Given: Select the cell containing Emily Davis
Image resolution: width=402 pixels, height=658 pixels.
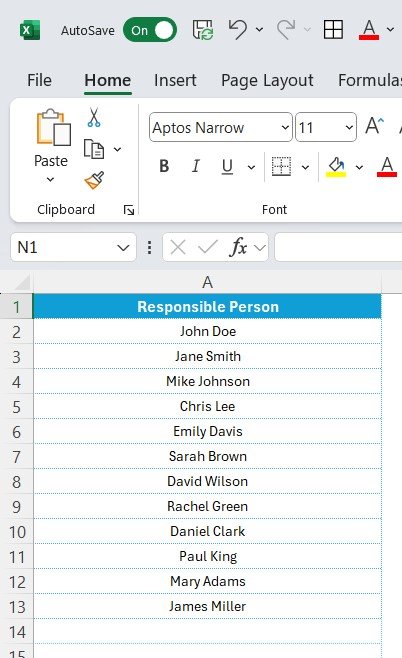Looking at the screenshot, I should pos(207,431).
